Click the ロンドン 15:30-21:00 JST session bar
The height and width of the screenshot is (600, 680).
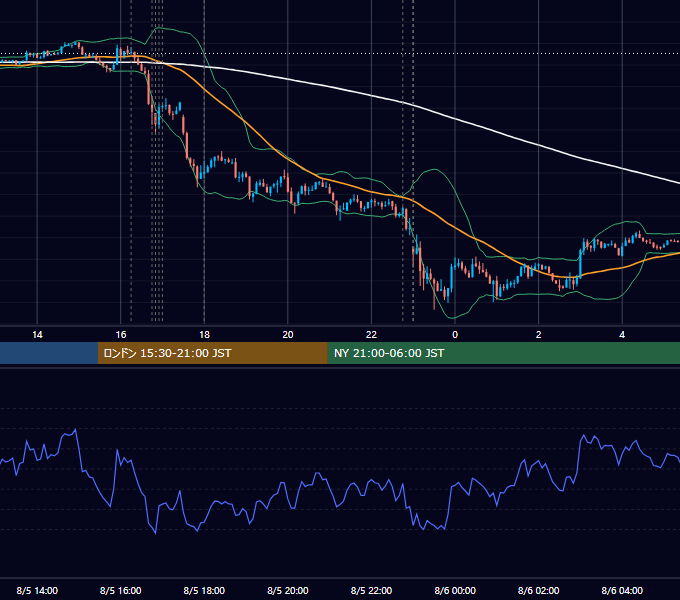click(212, 353)
